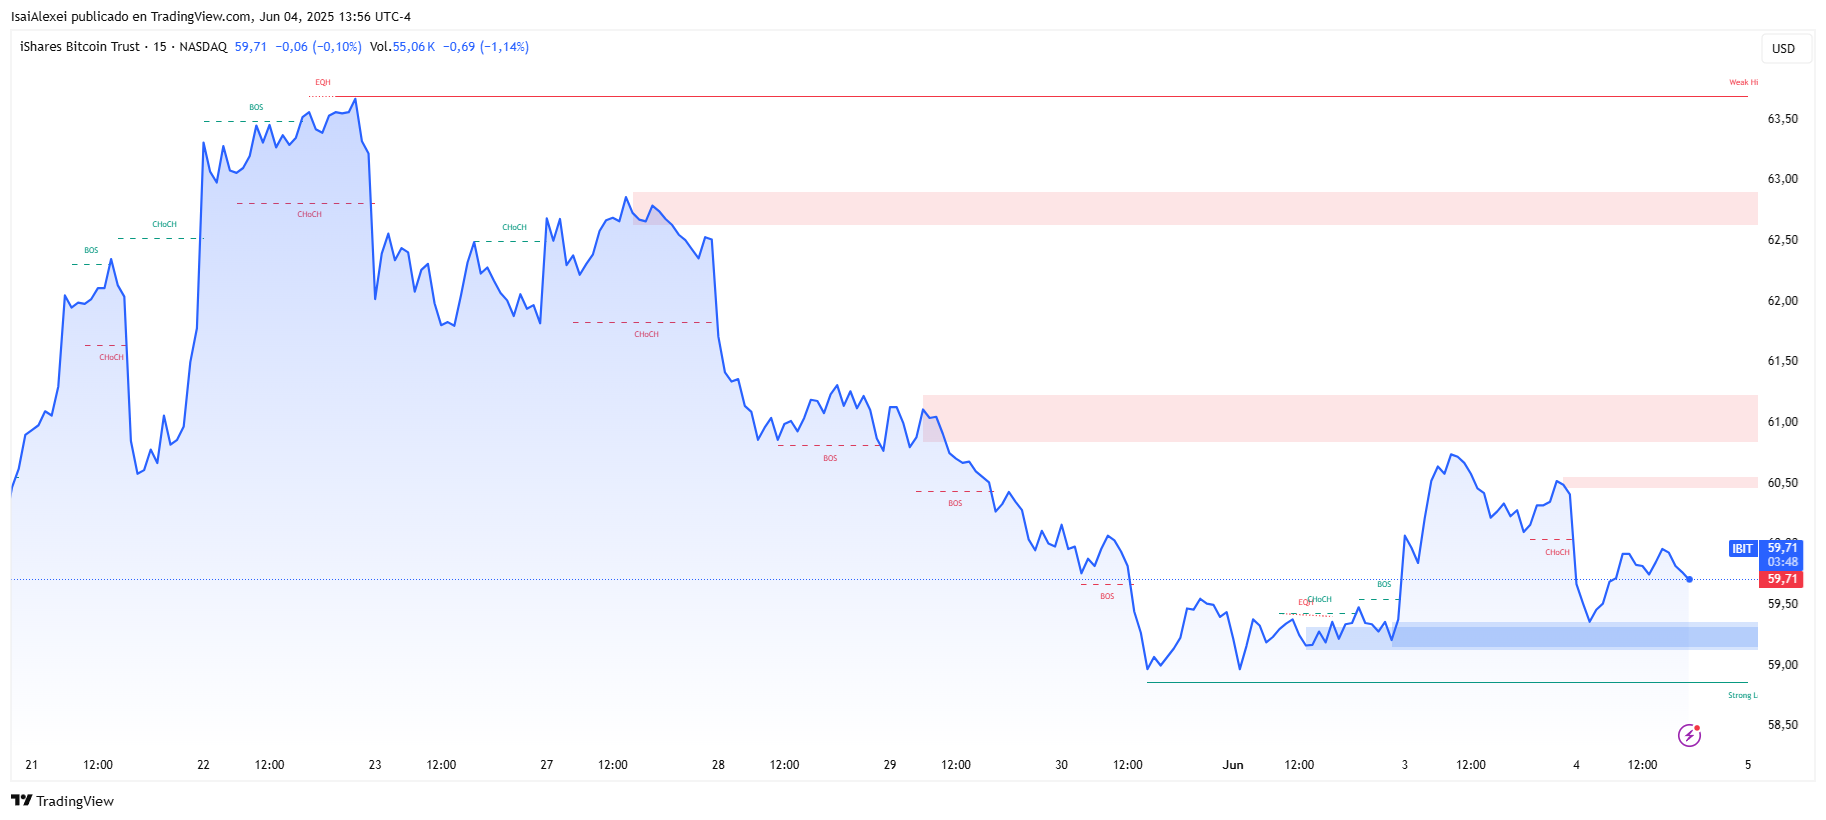This screenshot has height=820, width=1826.
Task: Click the Weak Hi label
Action: click(1743, 83)
